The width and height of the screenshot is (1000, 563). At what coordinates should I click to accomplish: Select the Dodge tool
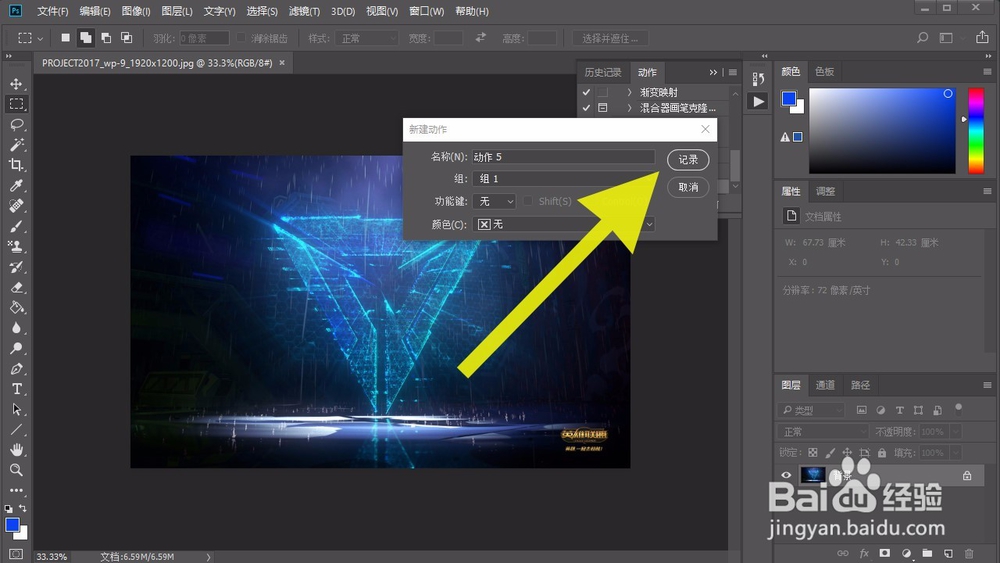click(x=17, y=349)
